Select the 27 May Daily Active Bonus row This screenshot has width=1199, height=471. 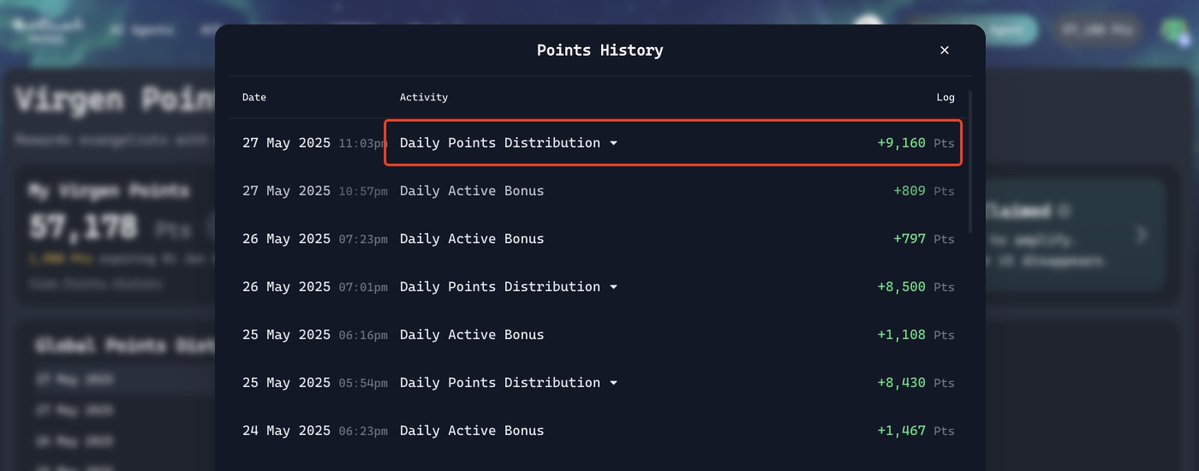[x=598, y=191]
